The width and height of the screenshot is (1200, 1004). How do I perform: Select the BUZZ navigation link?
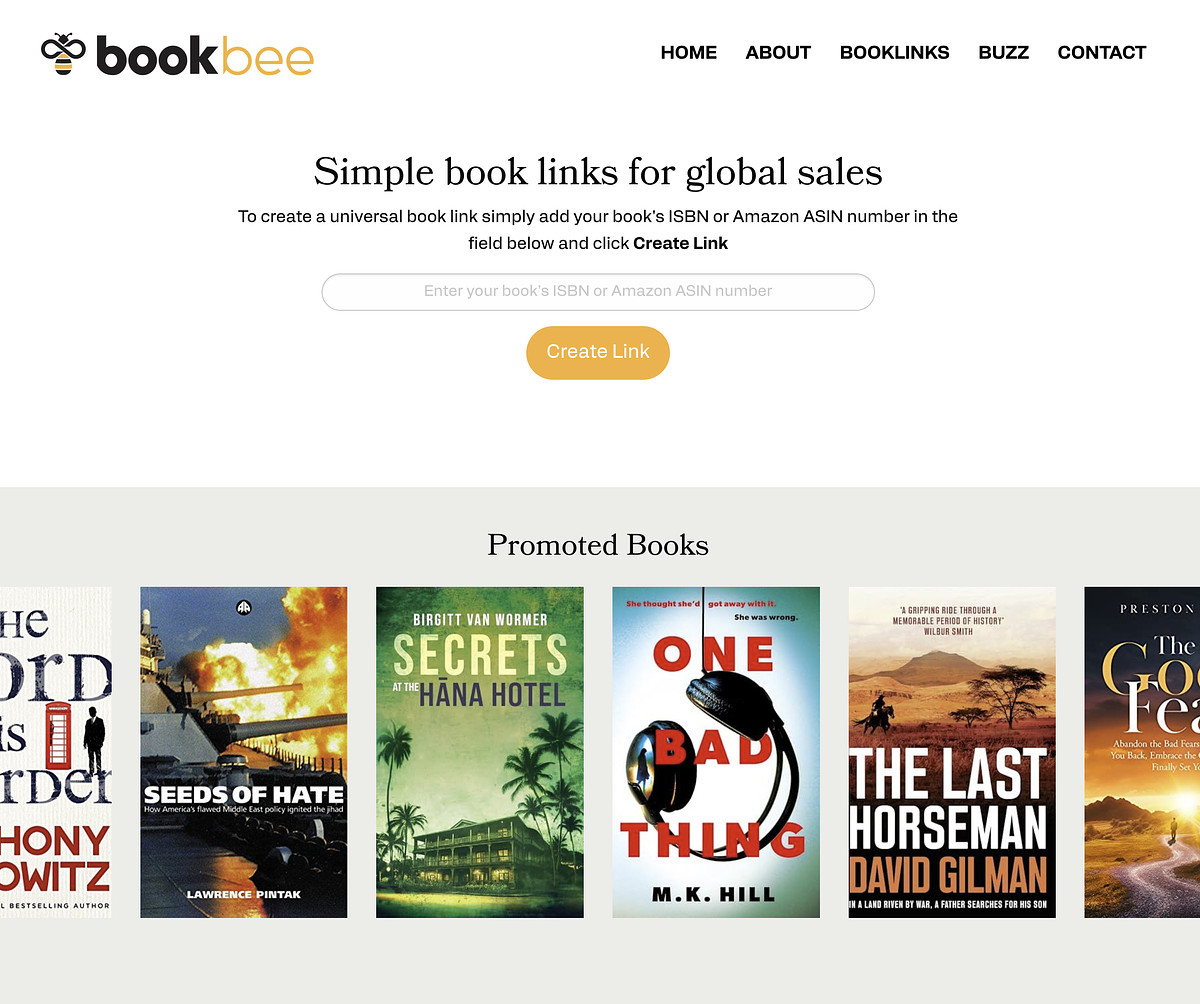1004,53
